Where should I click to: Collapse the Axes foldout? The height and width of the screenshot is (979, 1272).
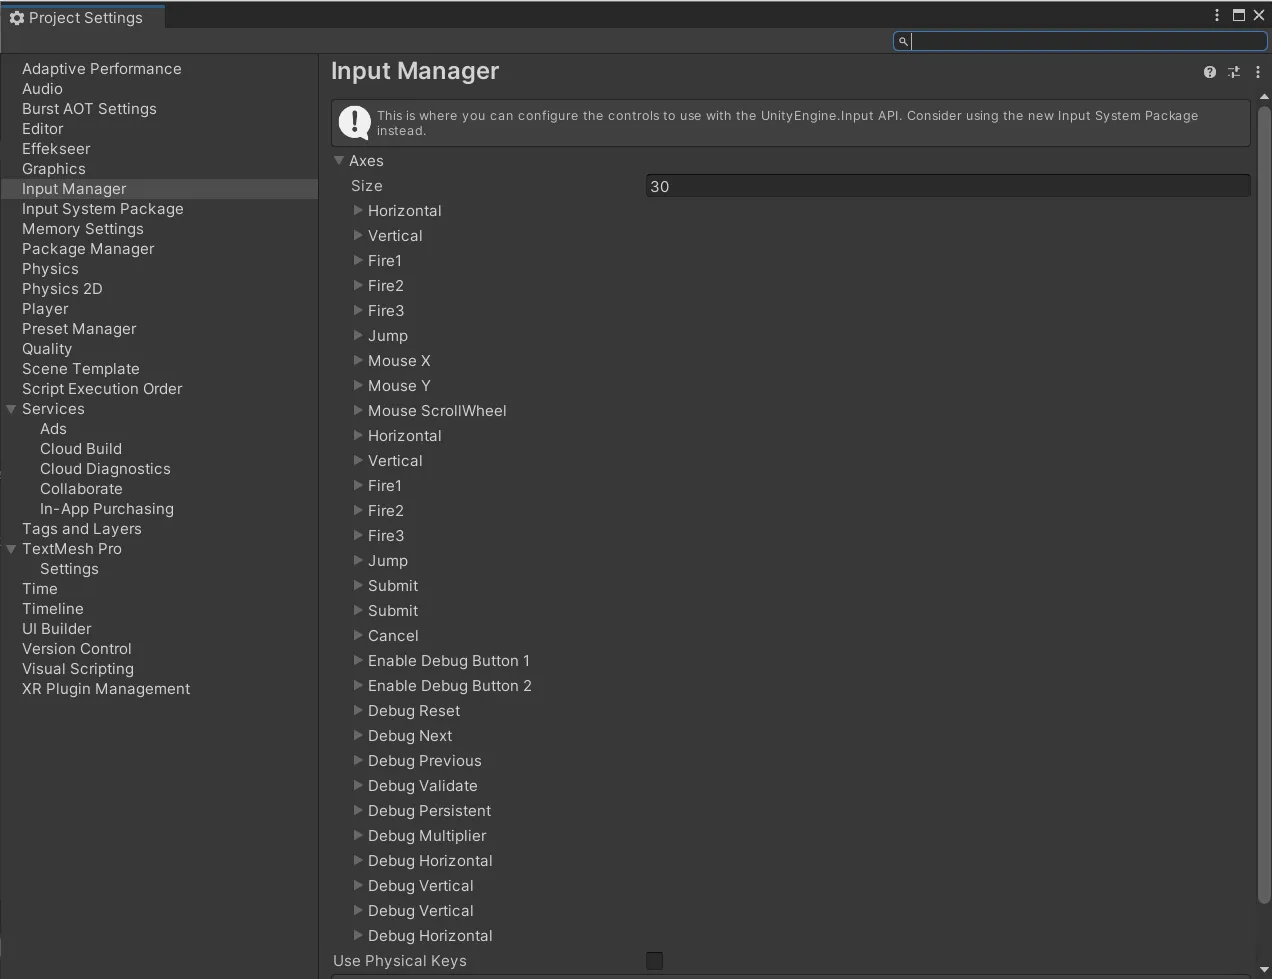tap(339, 160)
